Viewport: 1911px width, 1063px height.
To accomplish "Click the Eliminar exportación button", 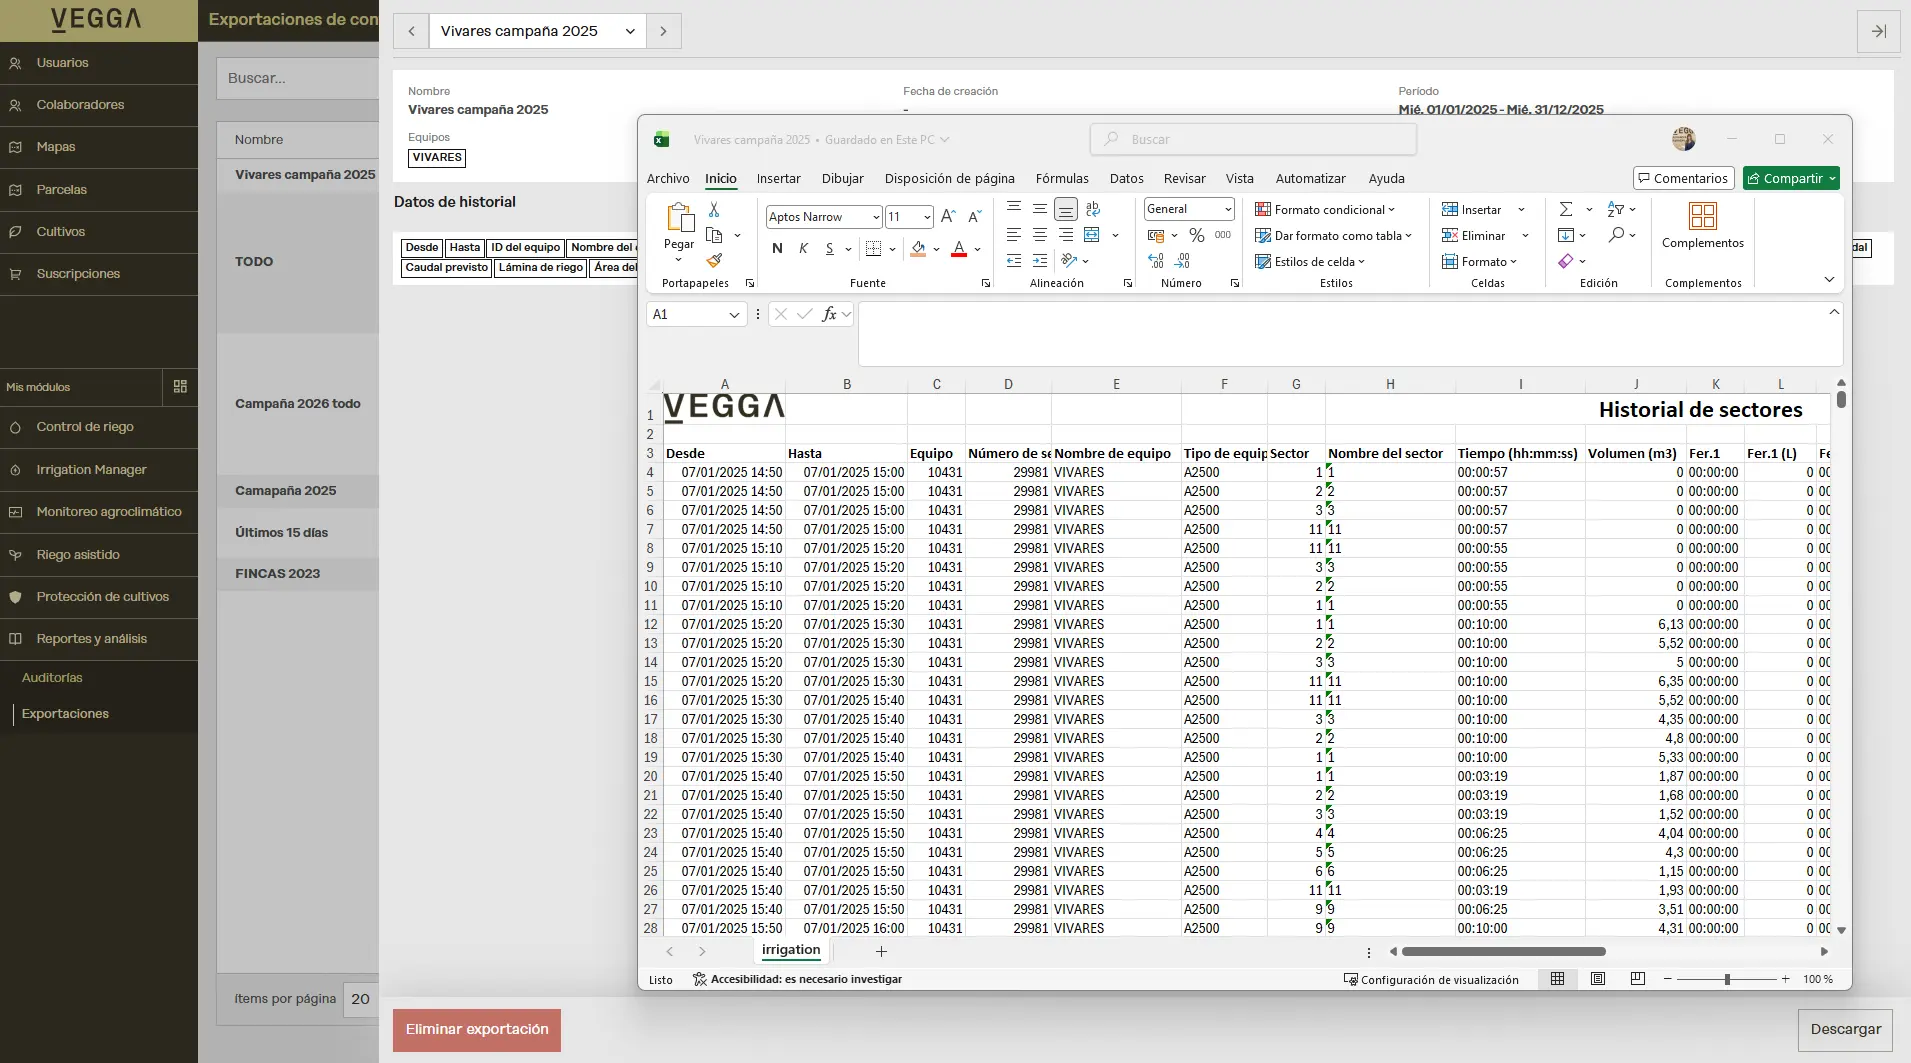I will click(477, 1029).
